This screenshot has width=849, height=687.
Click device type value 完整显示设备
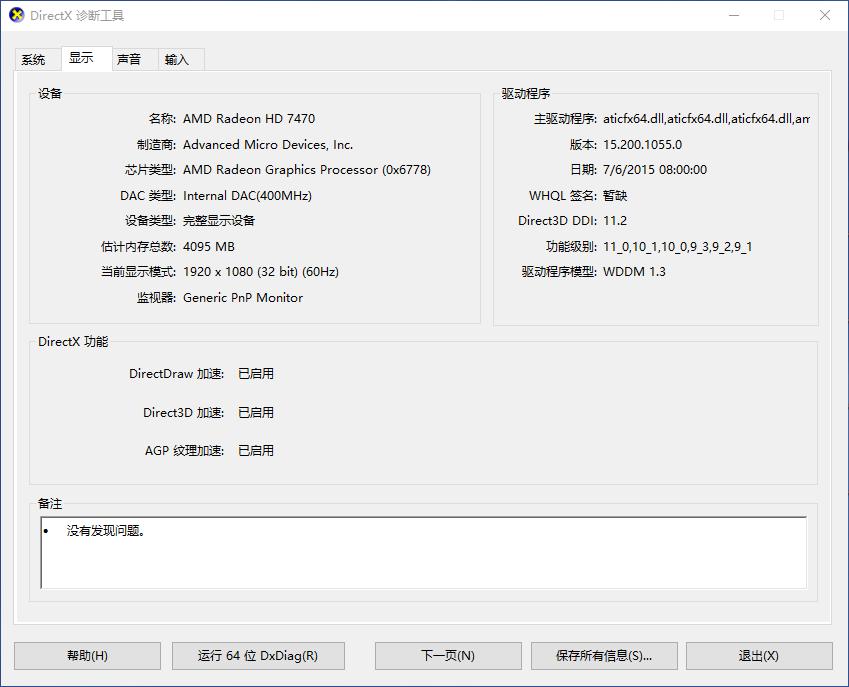[219, 220]
